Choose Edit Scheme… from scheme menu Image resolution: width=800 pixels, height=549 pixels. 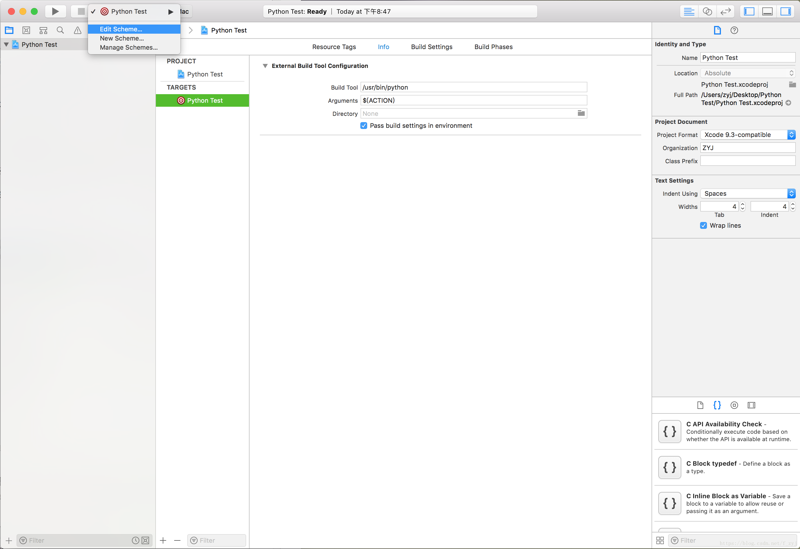coord(134,29)
